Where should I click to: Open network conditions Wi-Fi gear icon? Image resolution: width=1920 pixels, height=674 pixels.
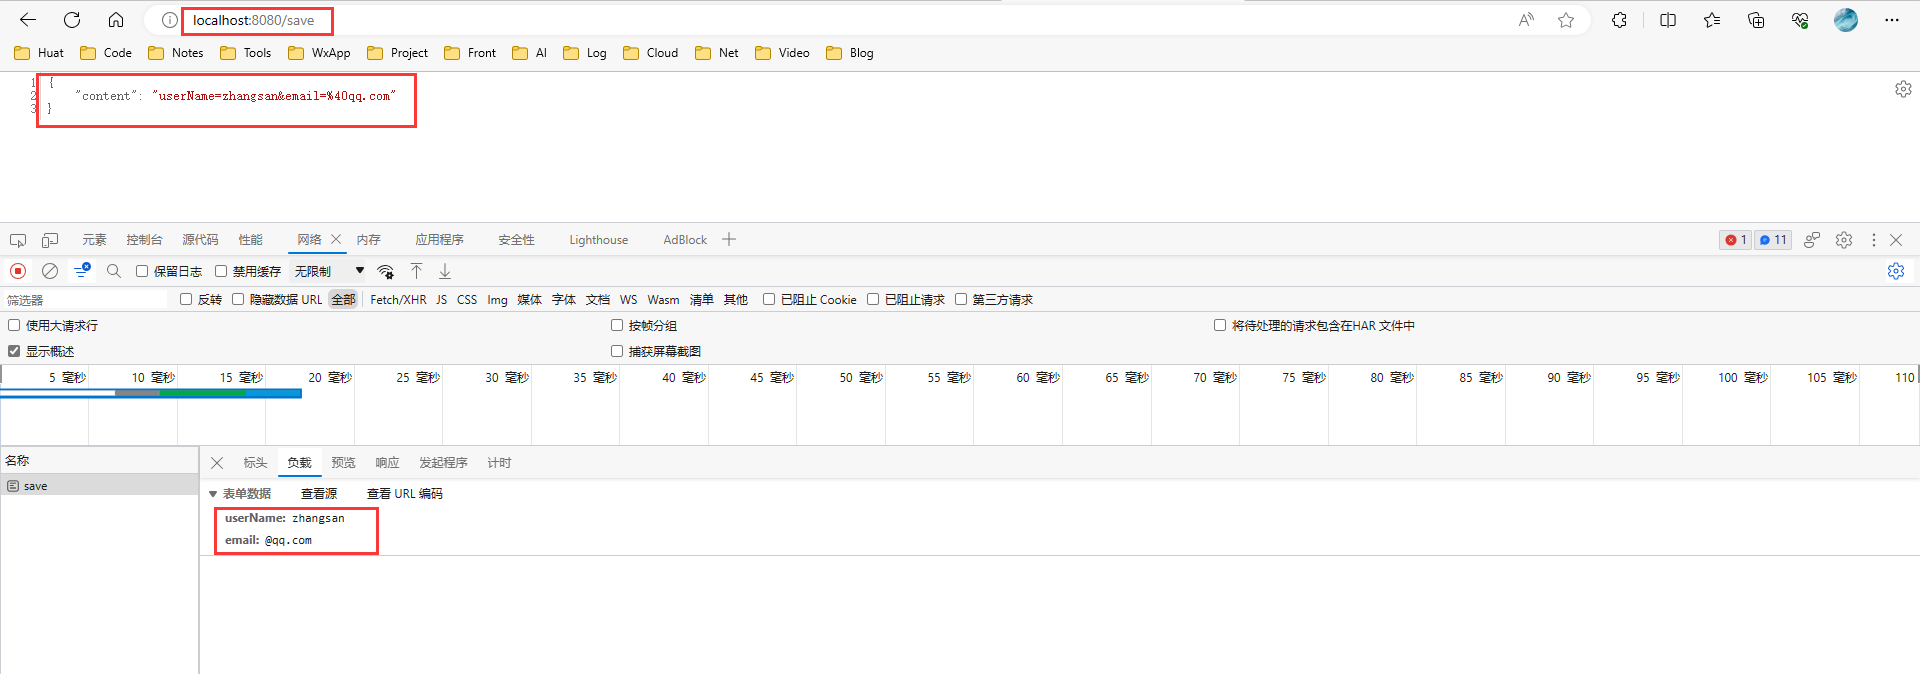click(386, 271)
